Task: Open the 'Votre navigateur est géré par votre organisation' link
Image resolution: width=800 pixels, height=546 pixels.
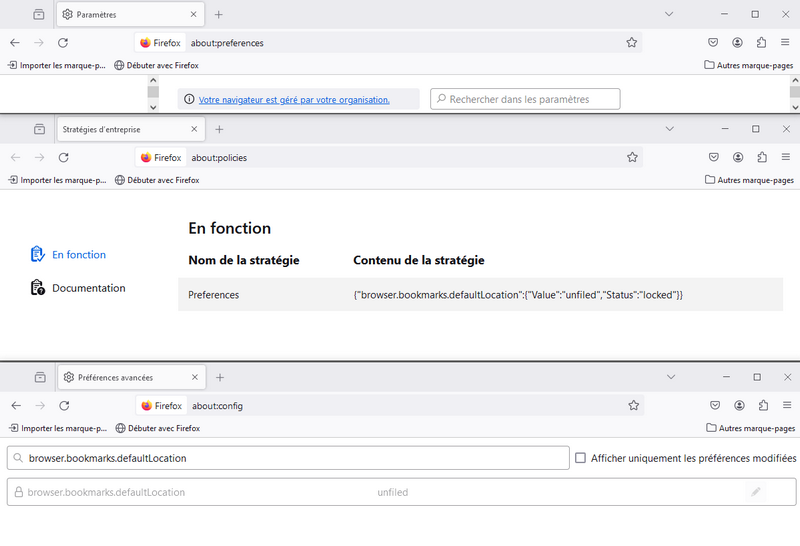Action: (x=294, y=100)
